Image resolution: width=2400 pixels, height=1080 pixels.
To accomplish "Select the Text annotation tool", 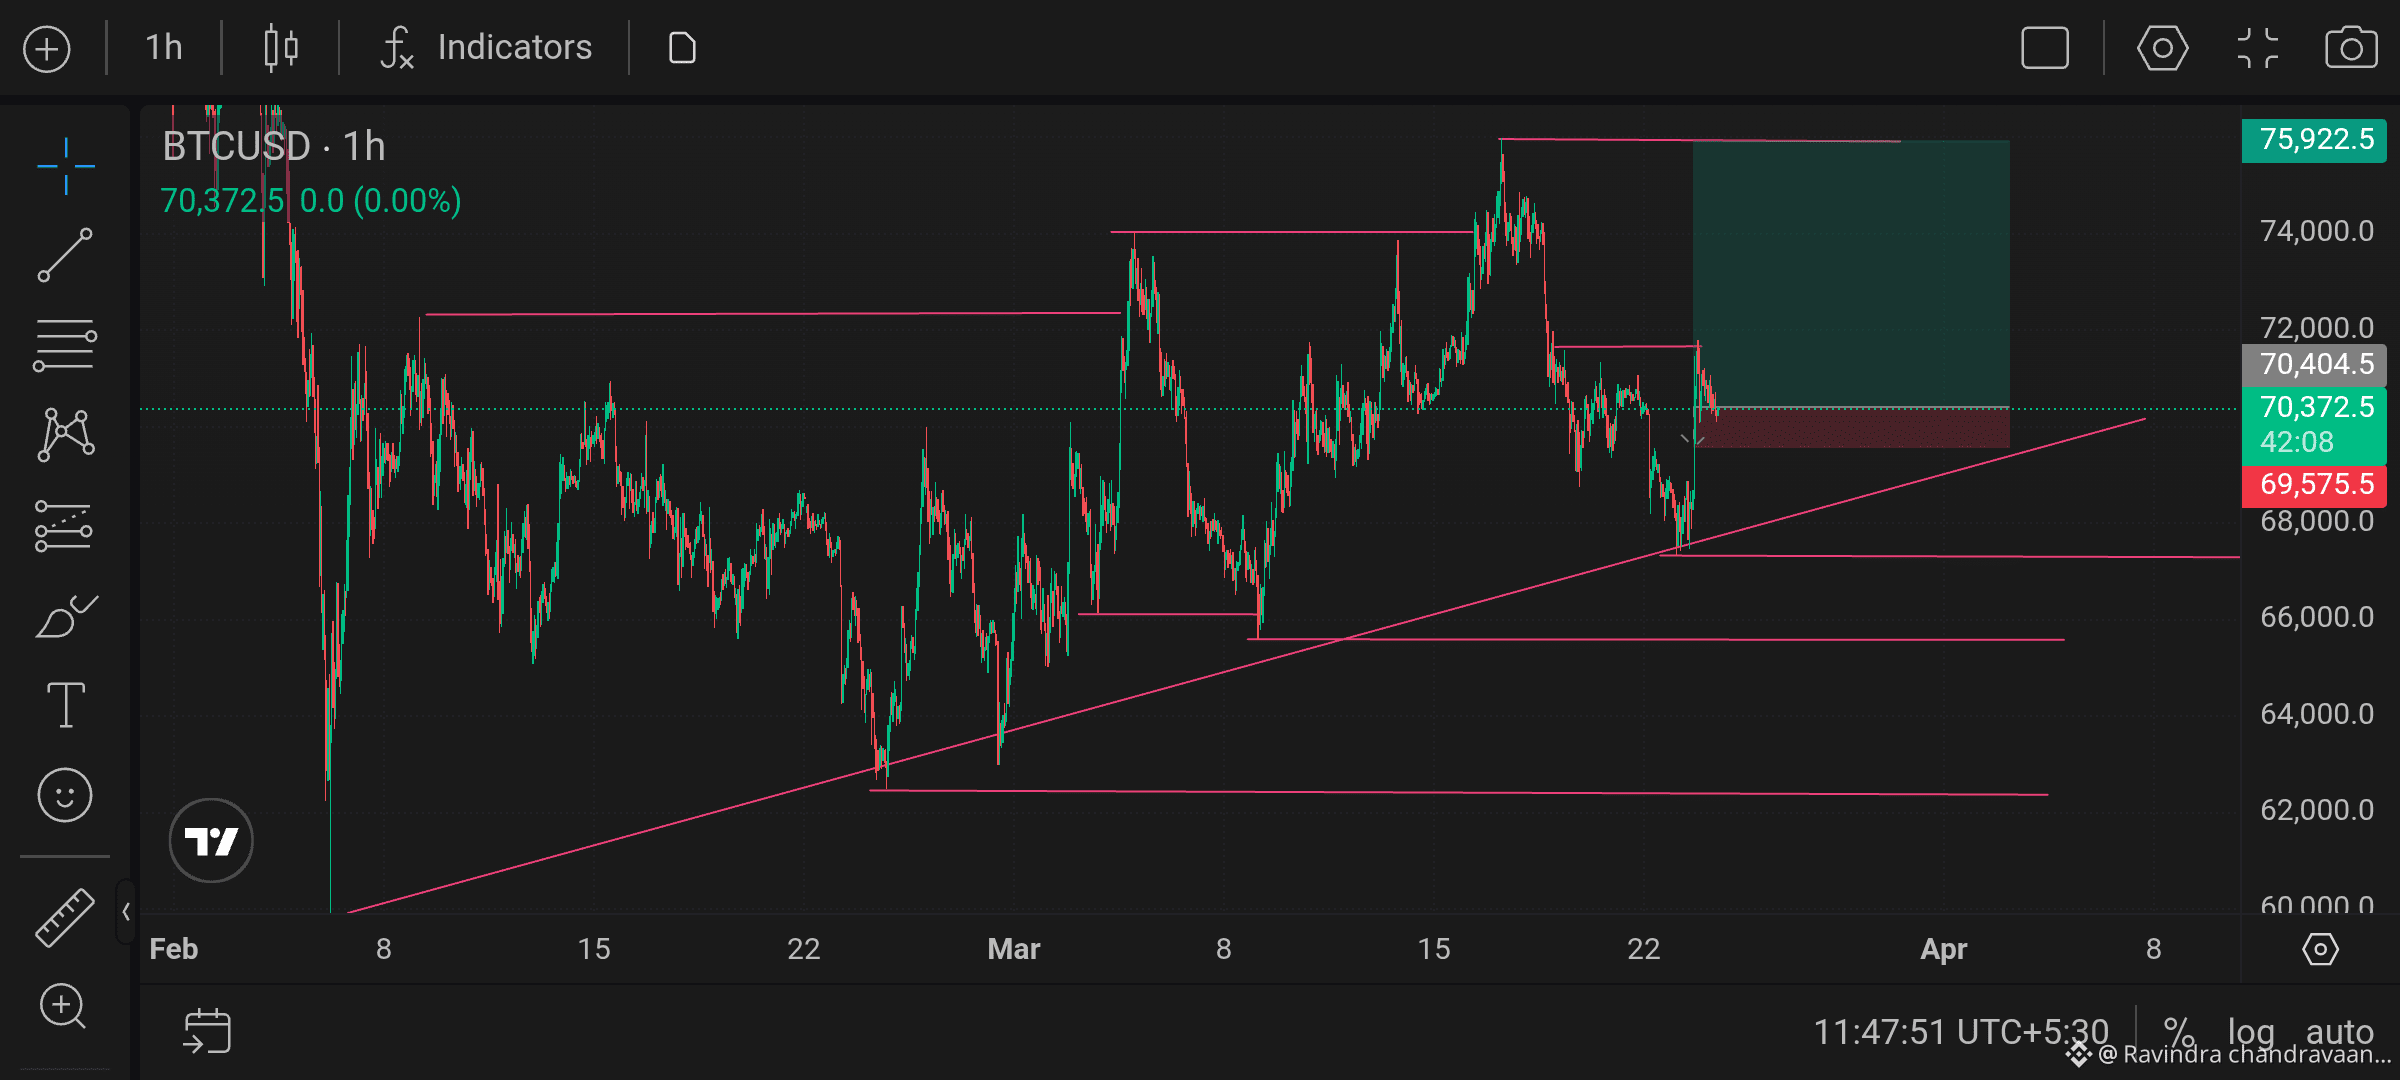I will [x=66, y=705].
